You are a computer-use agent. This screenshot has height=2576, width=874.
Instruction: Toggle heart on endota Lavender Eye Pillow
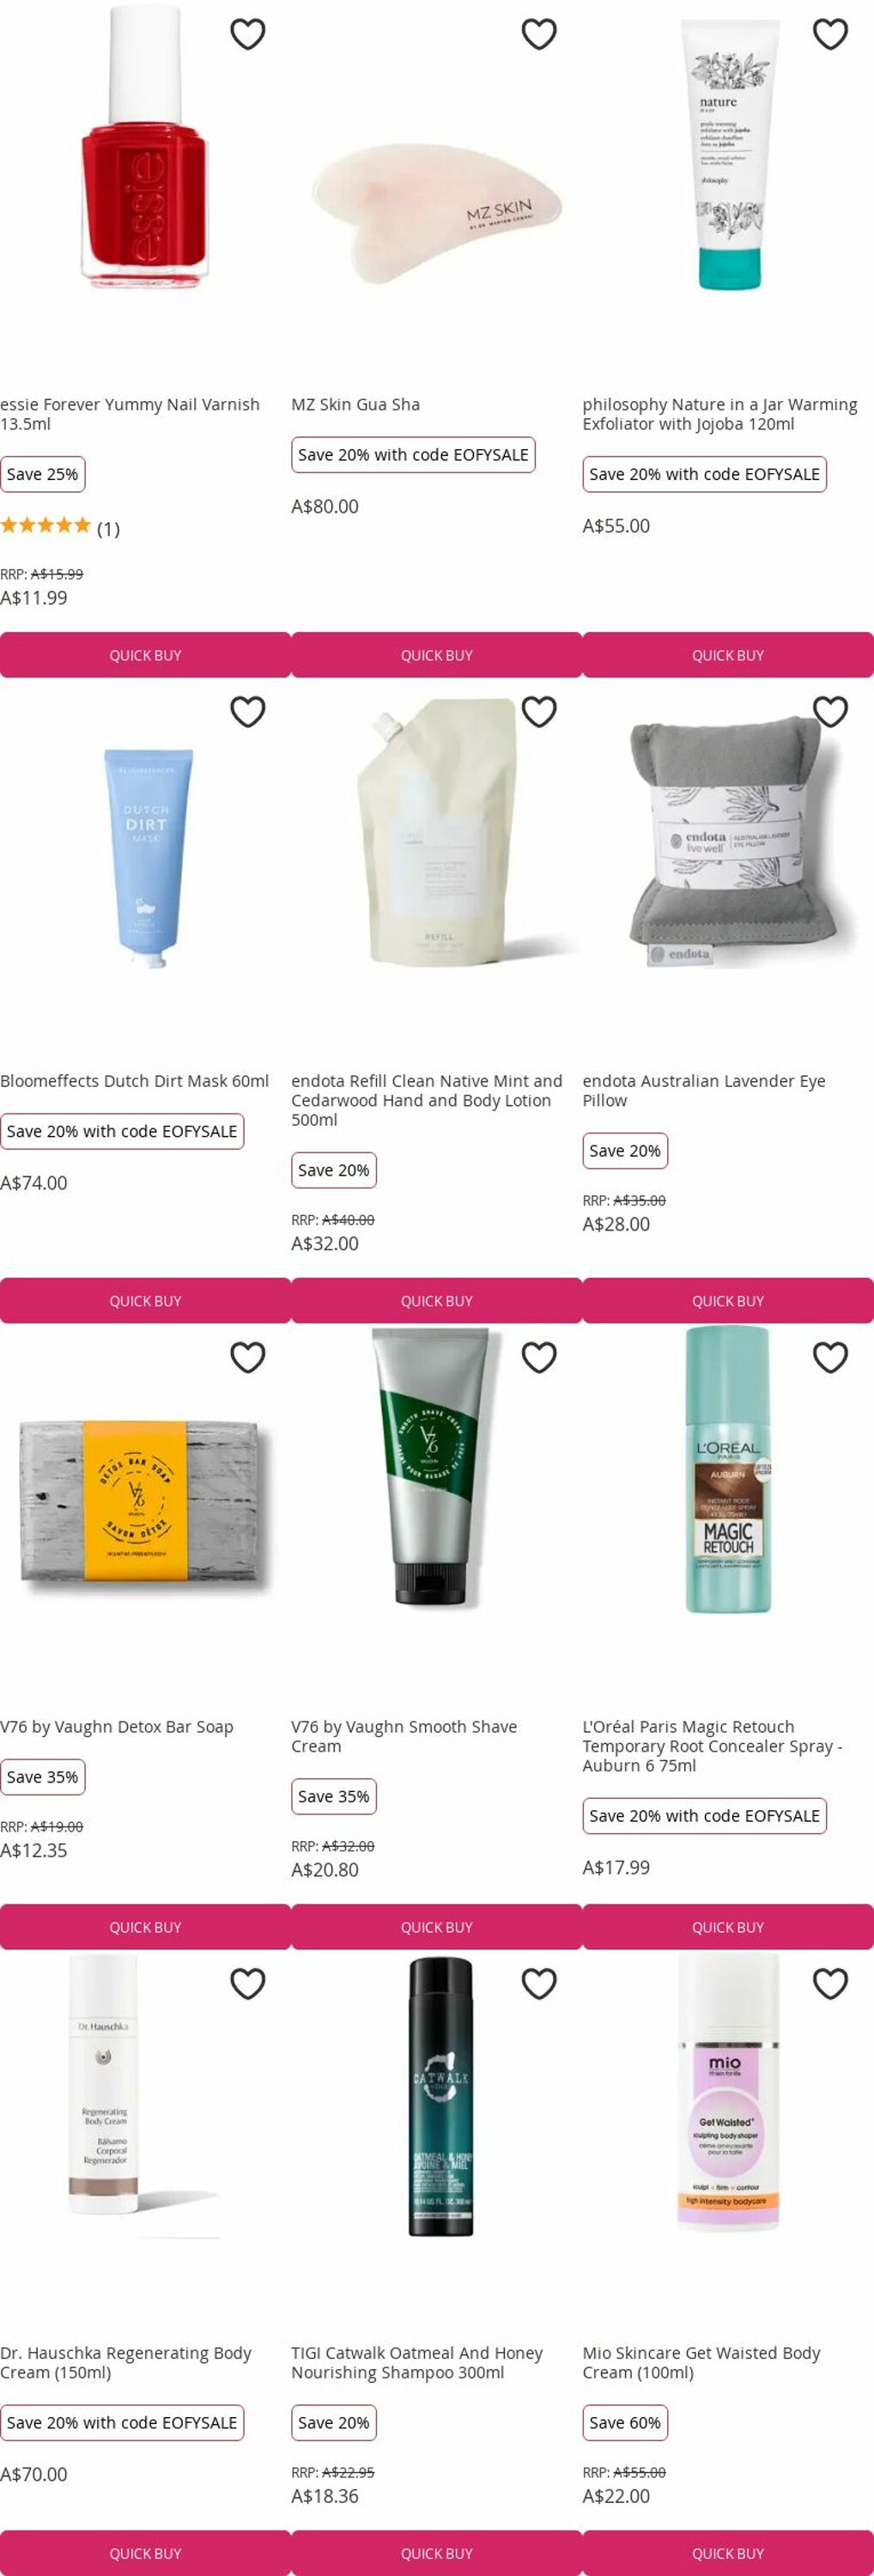(x=830, y=711)
